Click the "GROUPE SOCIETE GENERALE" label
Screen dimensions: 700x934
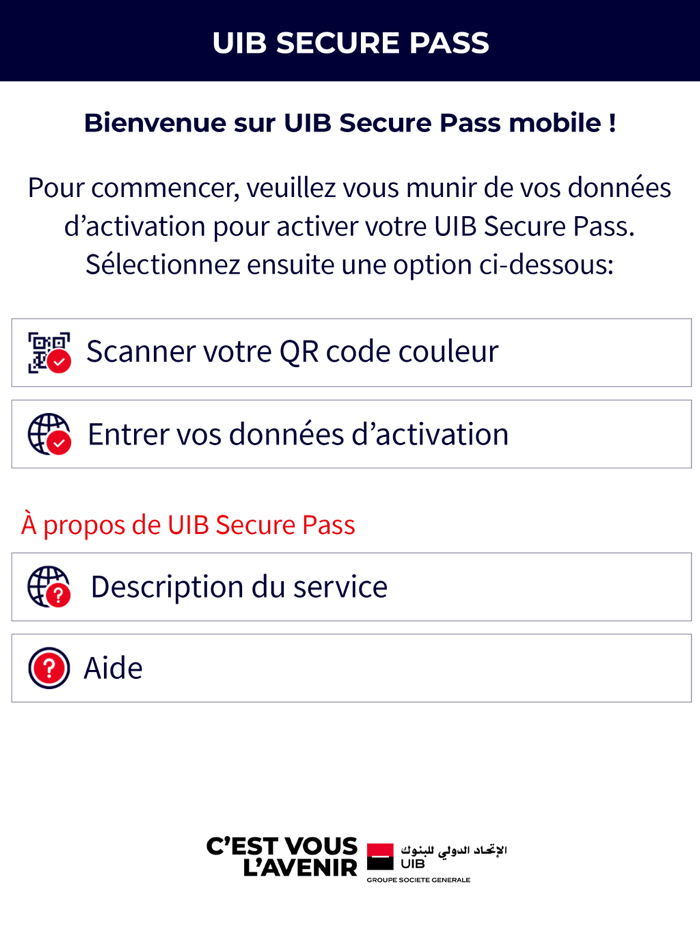tap(420, 880)
